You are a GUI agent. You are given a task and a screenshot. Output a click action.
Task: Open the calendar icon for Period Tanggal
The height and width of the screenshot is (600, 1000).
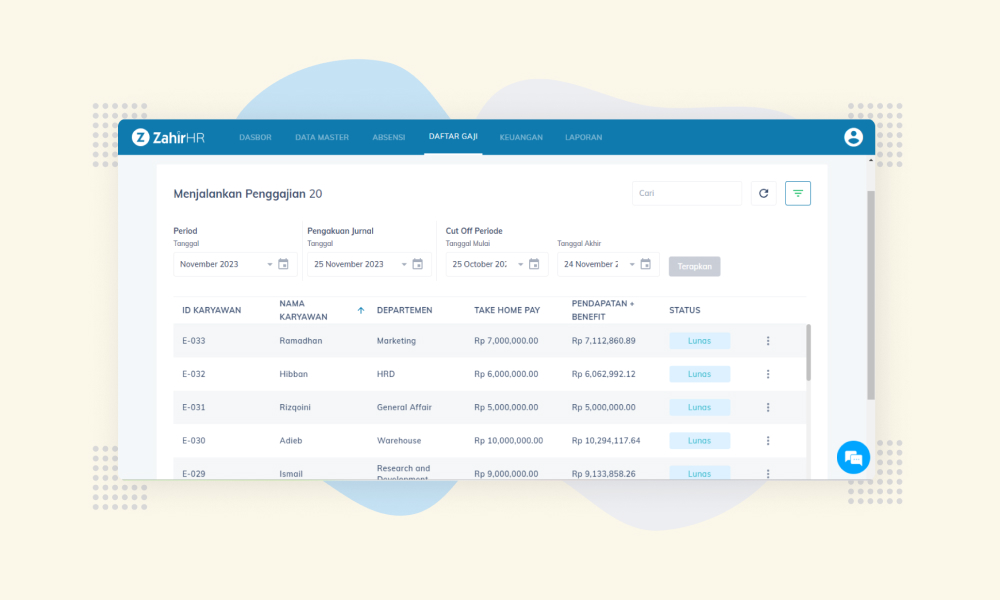283,264
